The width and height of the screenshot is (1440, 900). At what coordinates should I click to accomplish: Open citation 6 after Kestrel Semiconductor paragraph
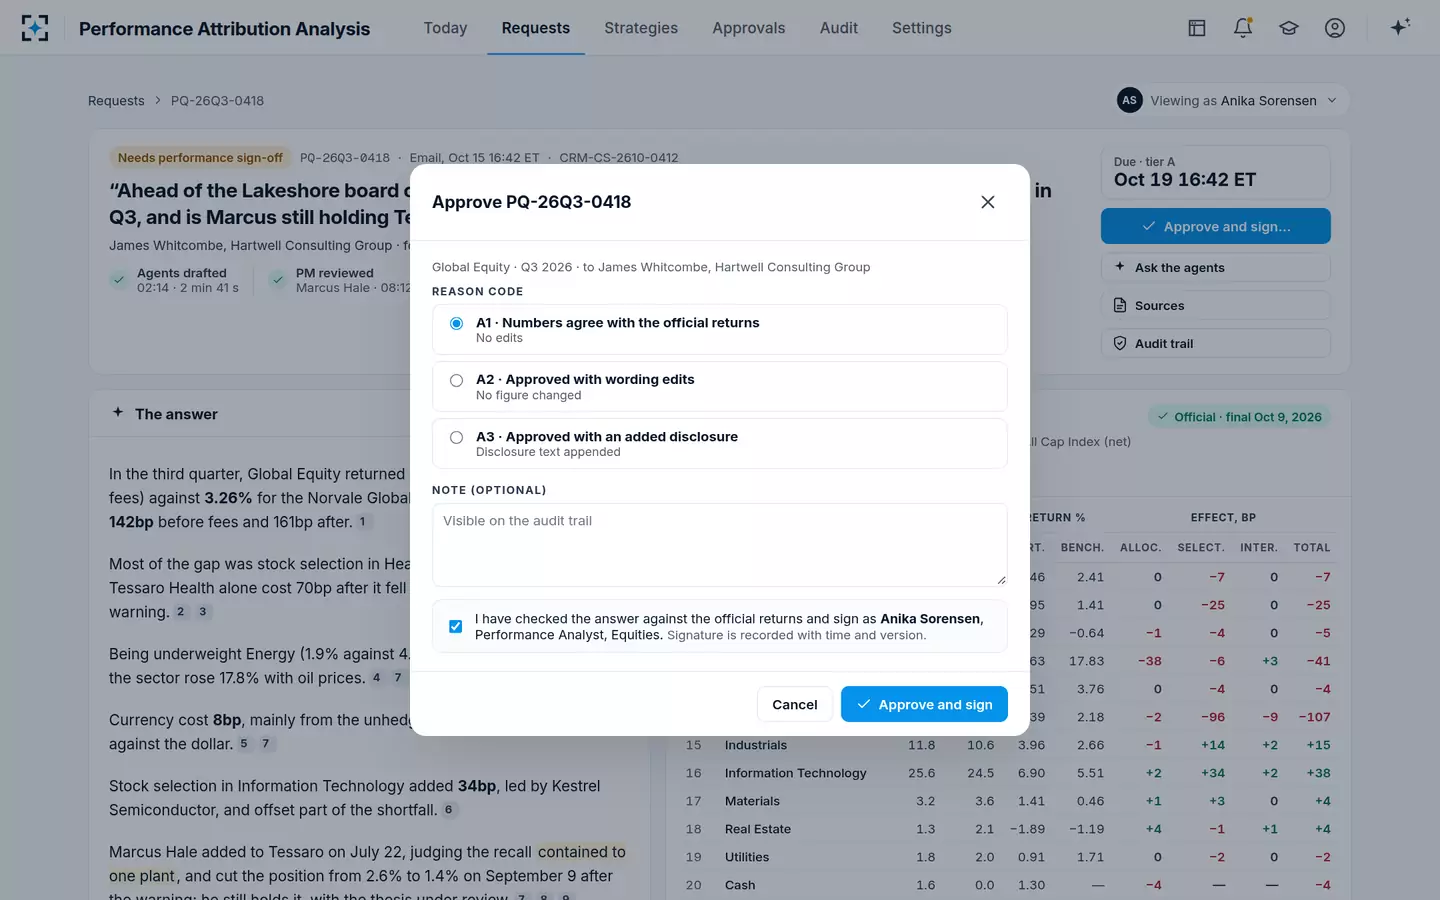tap(448, 810)
